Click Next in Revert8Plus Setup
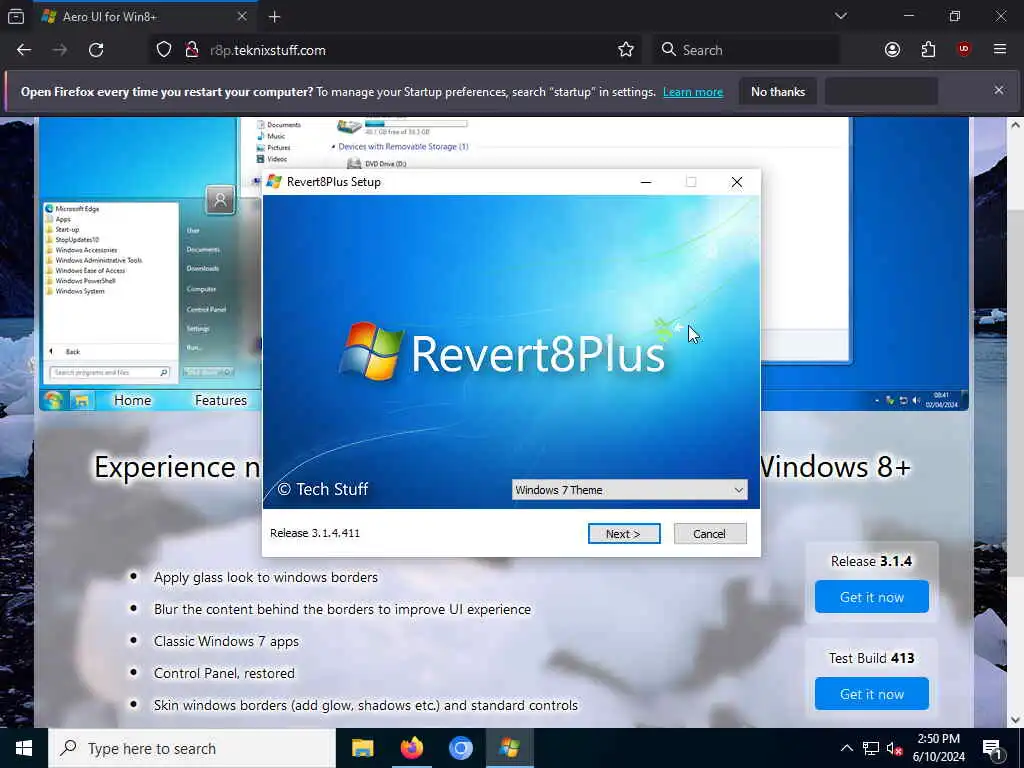This screenshot has height=768, width=1024. [624, 534]
